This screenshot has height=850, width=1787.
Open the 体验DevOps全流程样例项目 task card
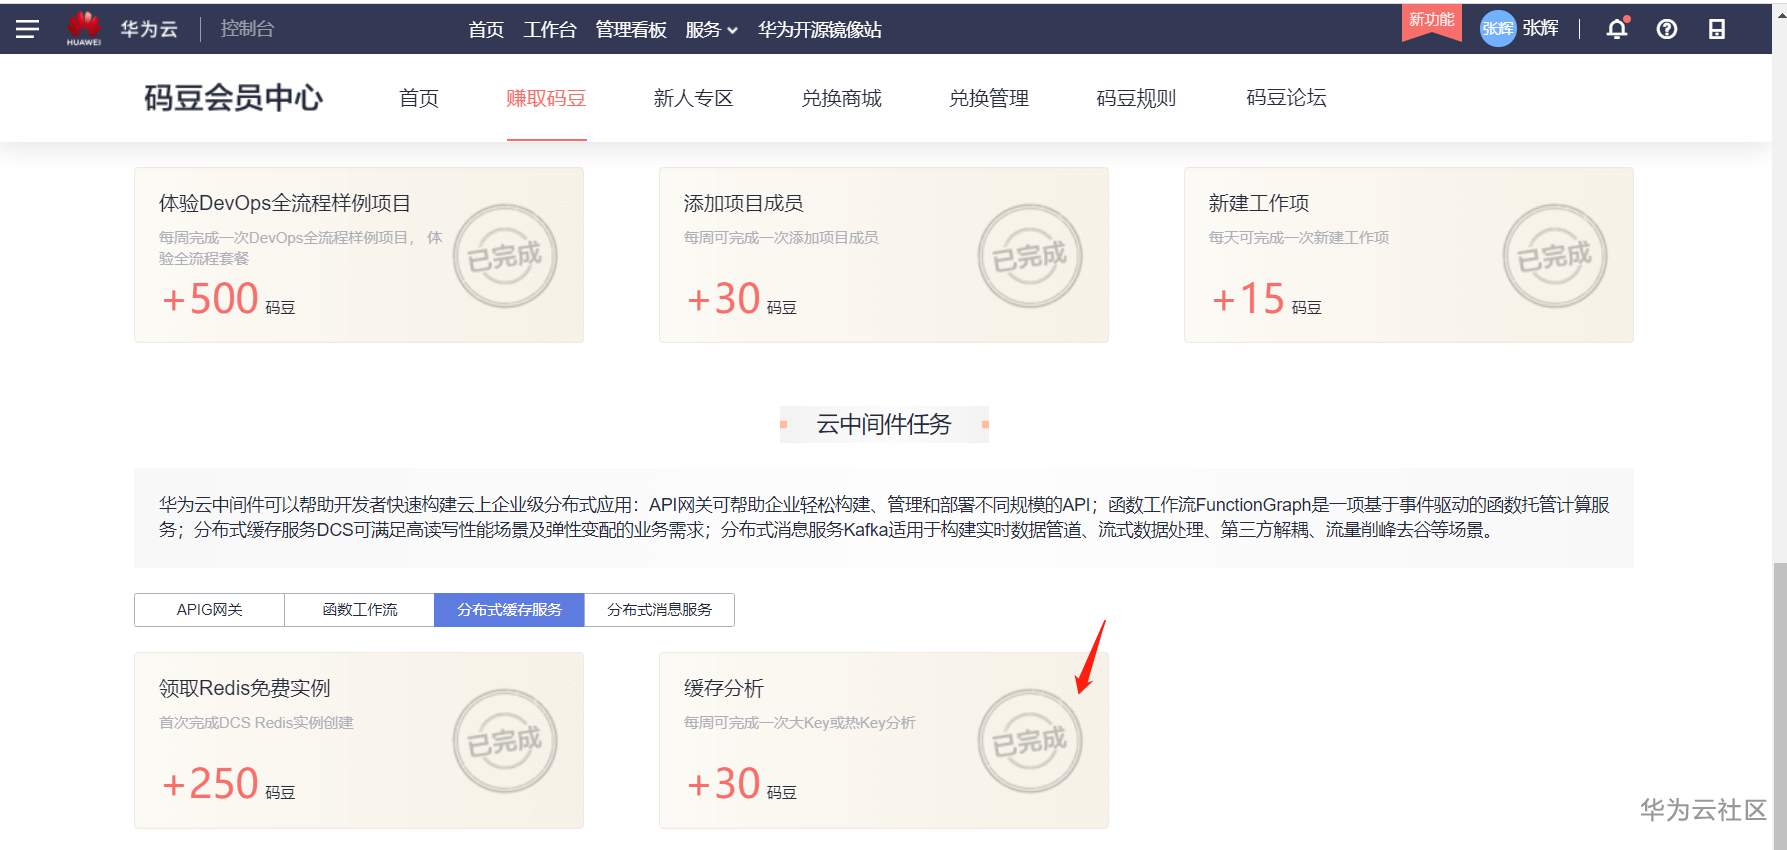(x=359, y=255)
